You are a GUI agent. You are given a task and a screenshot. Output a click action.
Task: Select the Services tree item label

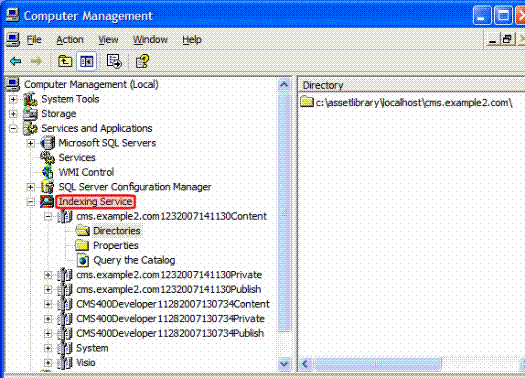pyautogui.click(x=77, y=158)
